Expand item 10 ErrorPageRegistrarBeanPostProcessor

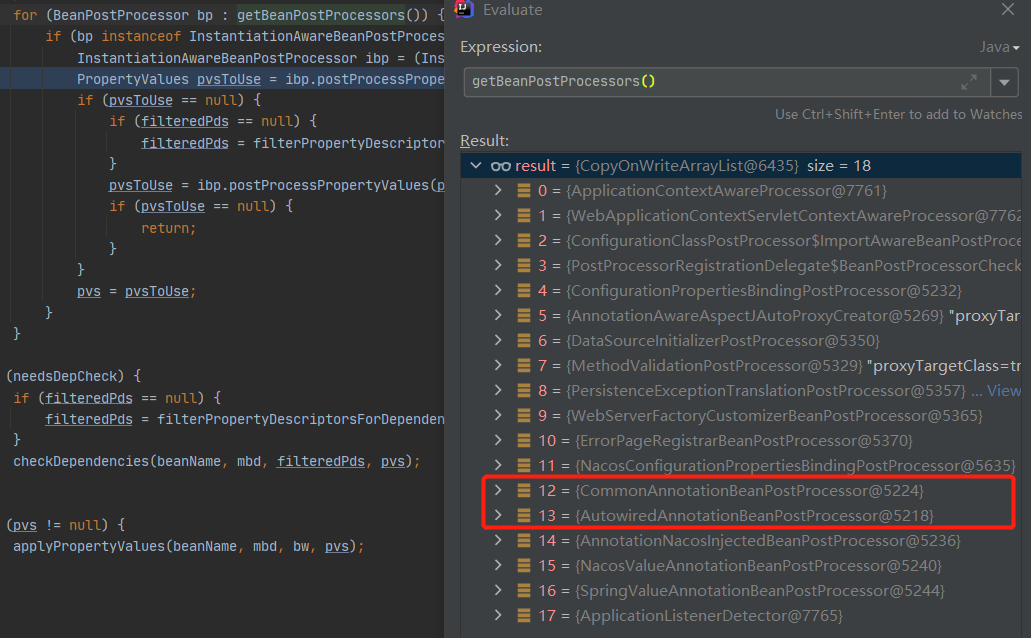[498, 440]
